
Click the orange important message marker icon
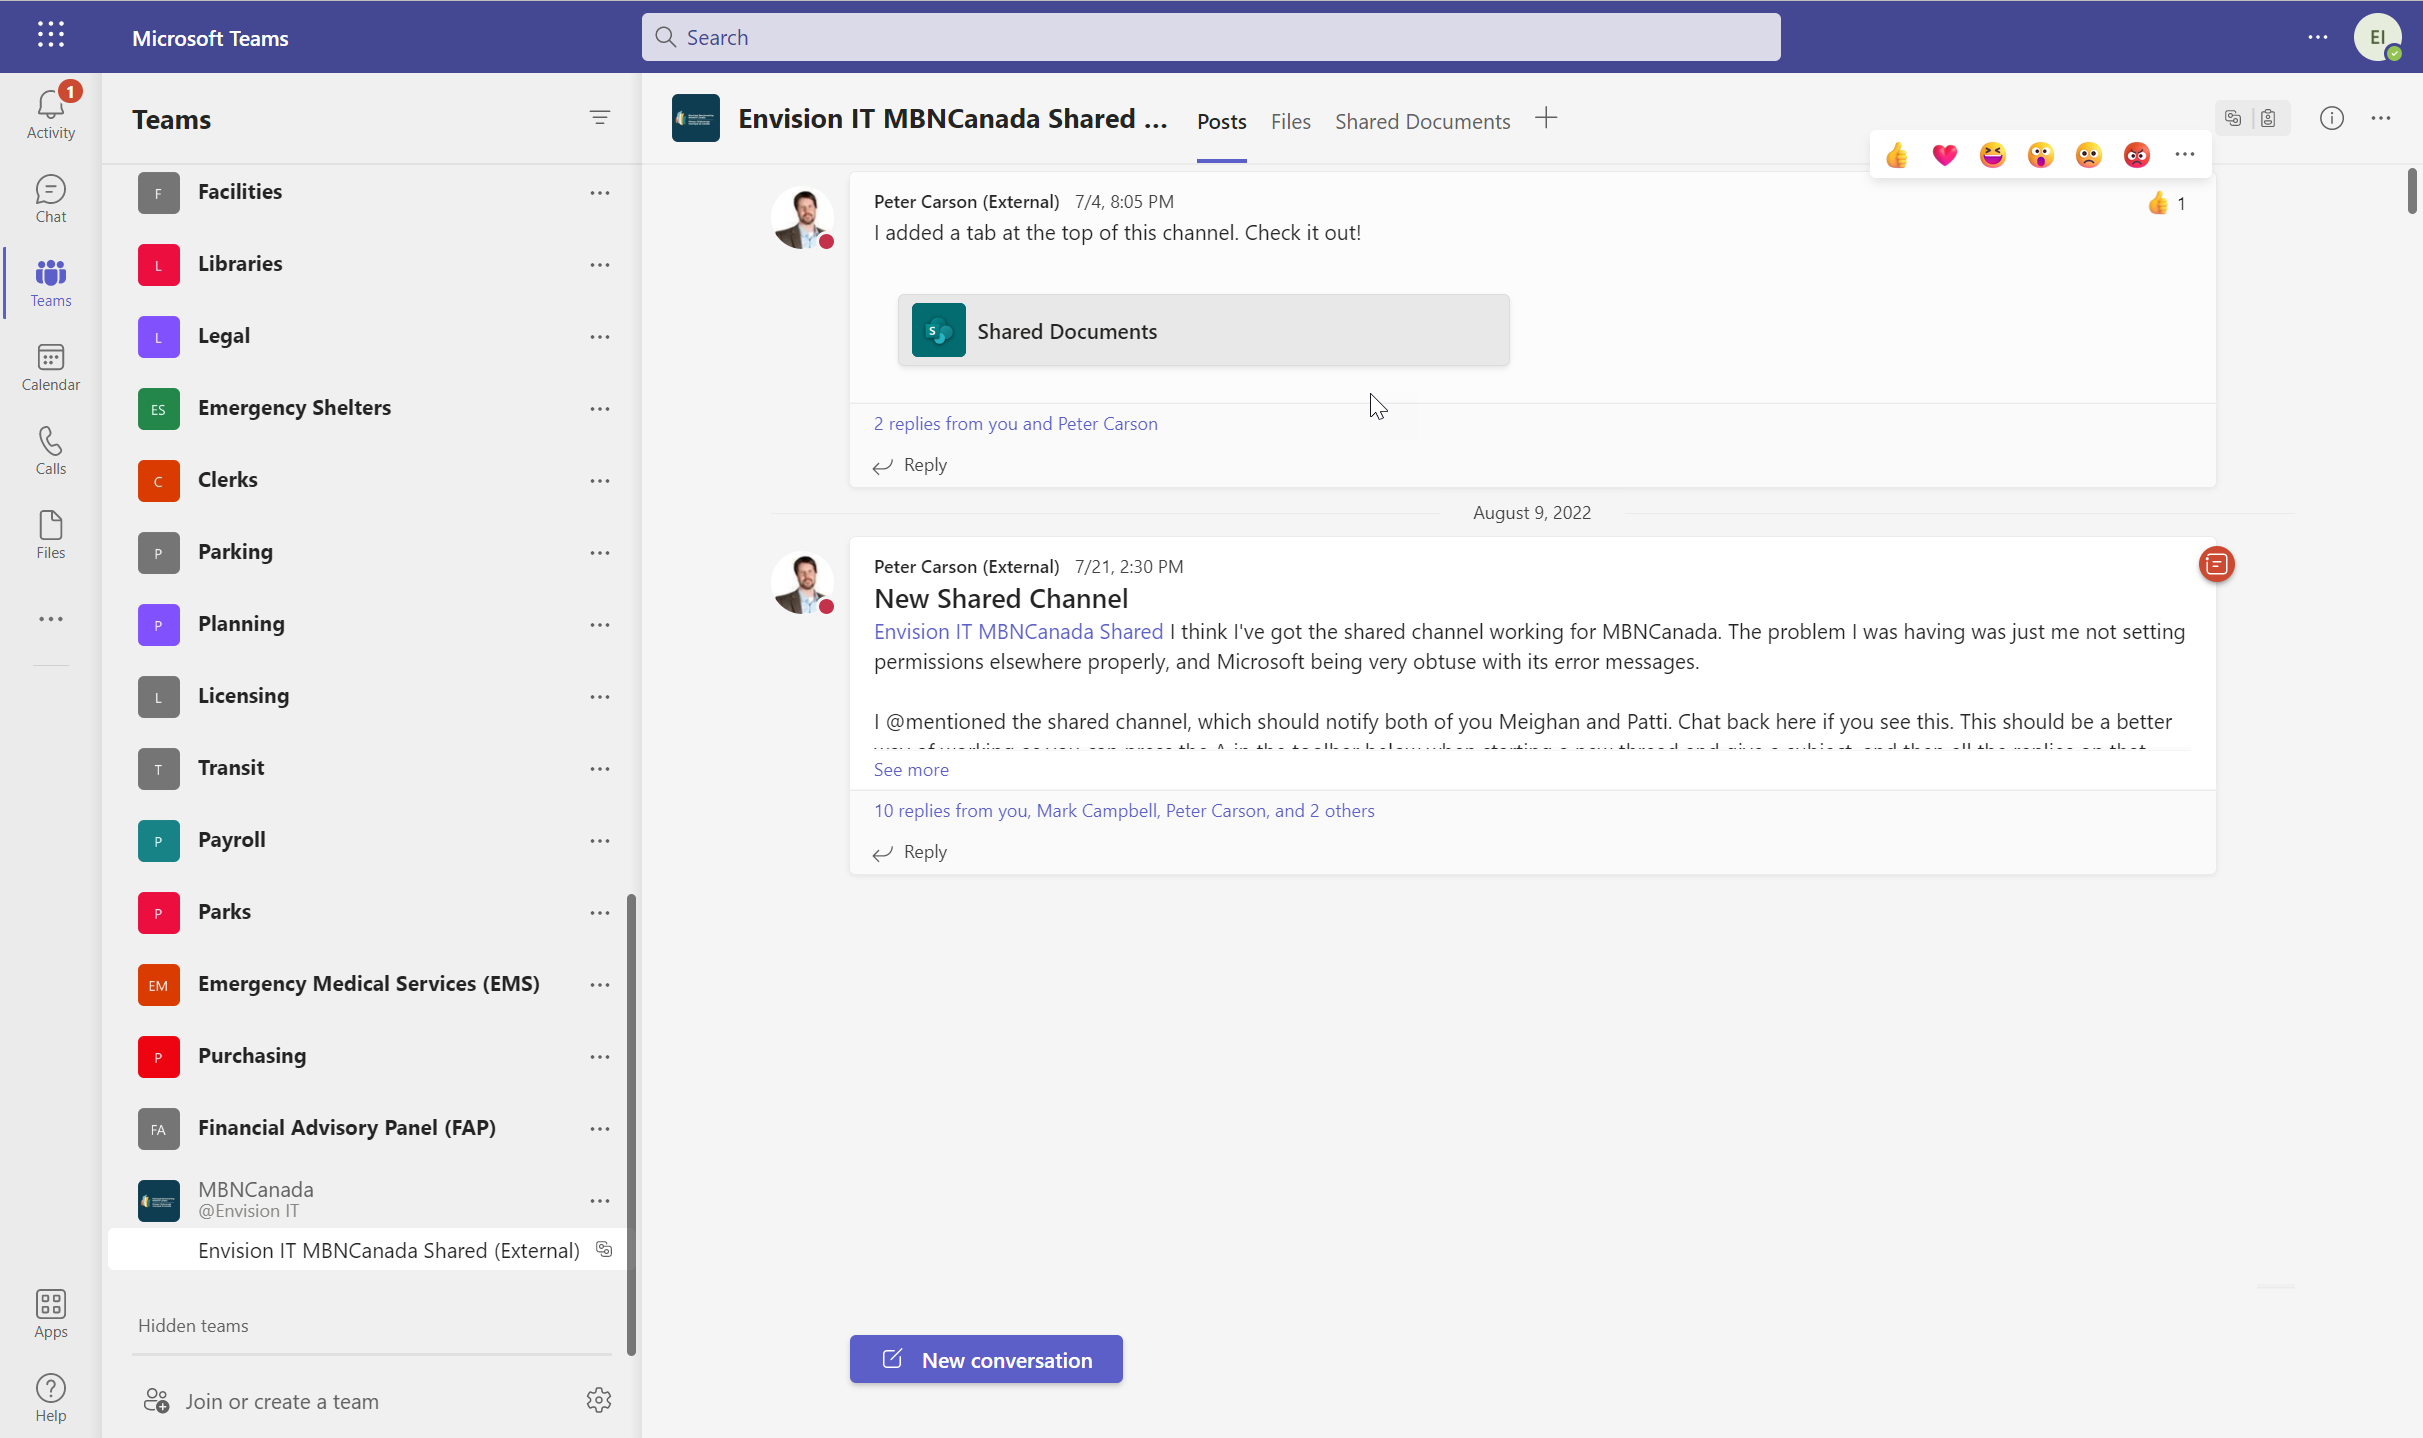(2216, 565)
